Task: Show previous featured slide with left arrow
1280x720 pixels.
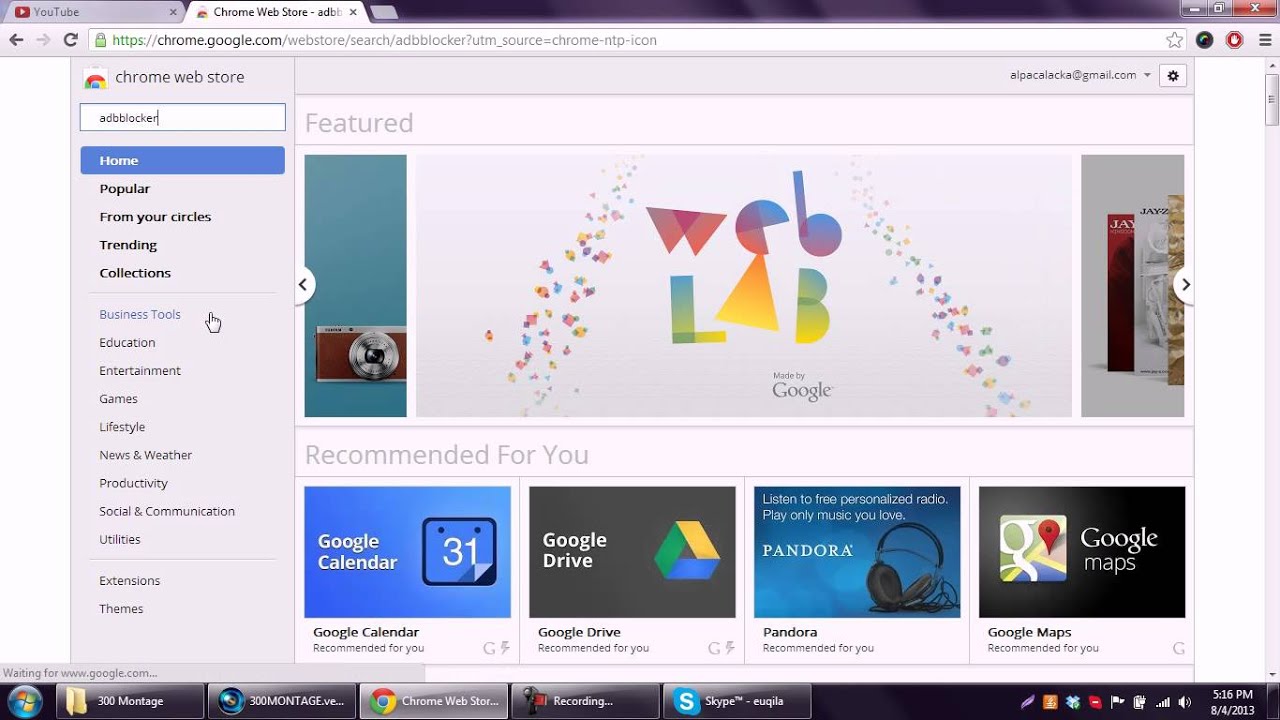Action: 302,285
